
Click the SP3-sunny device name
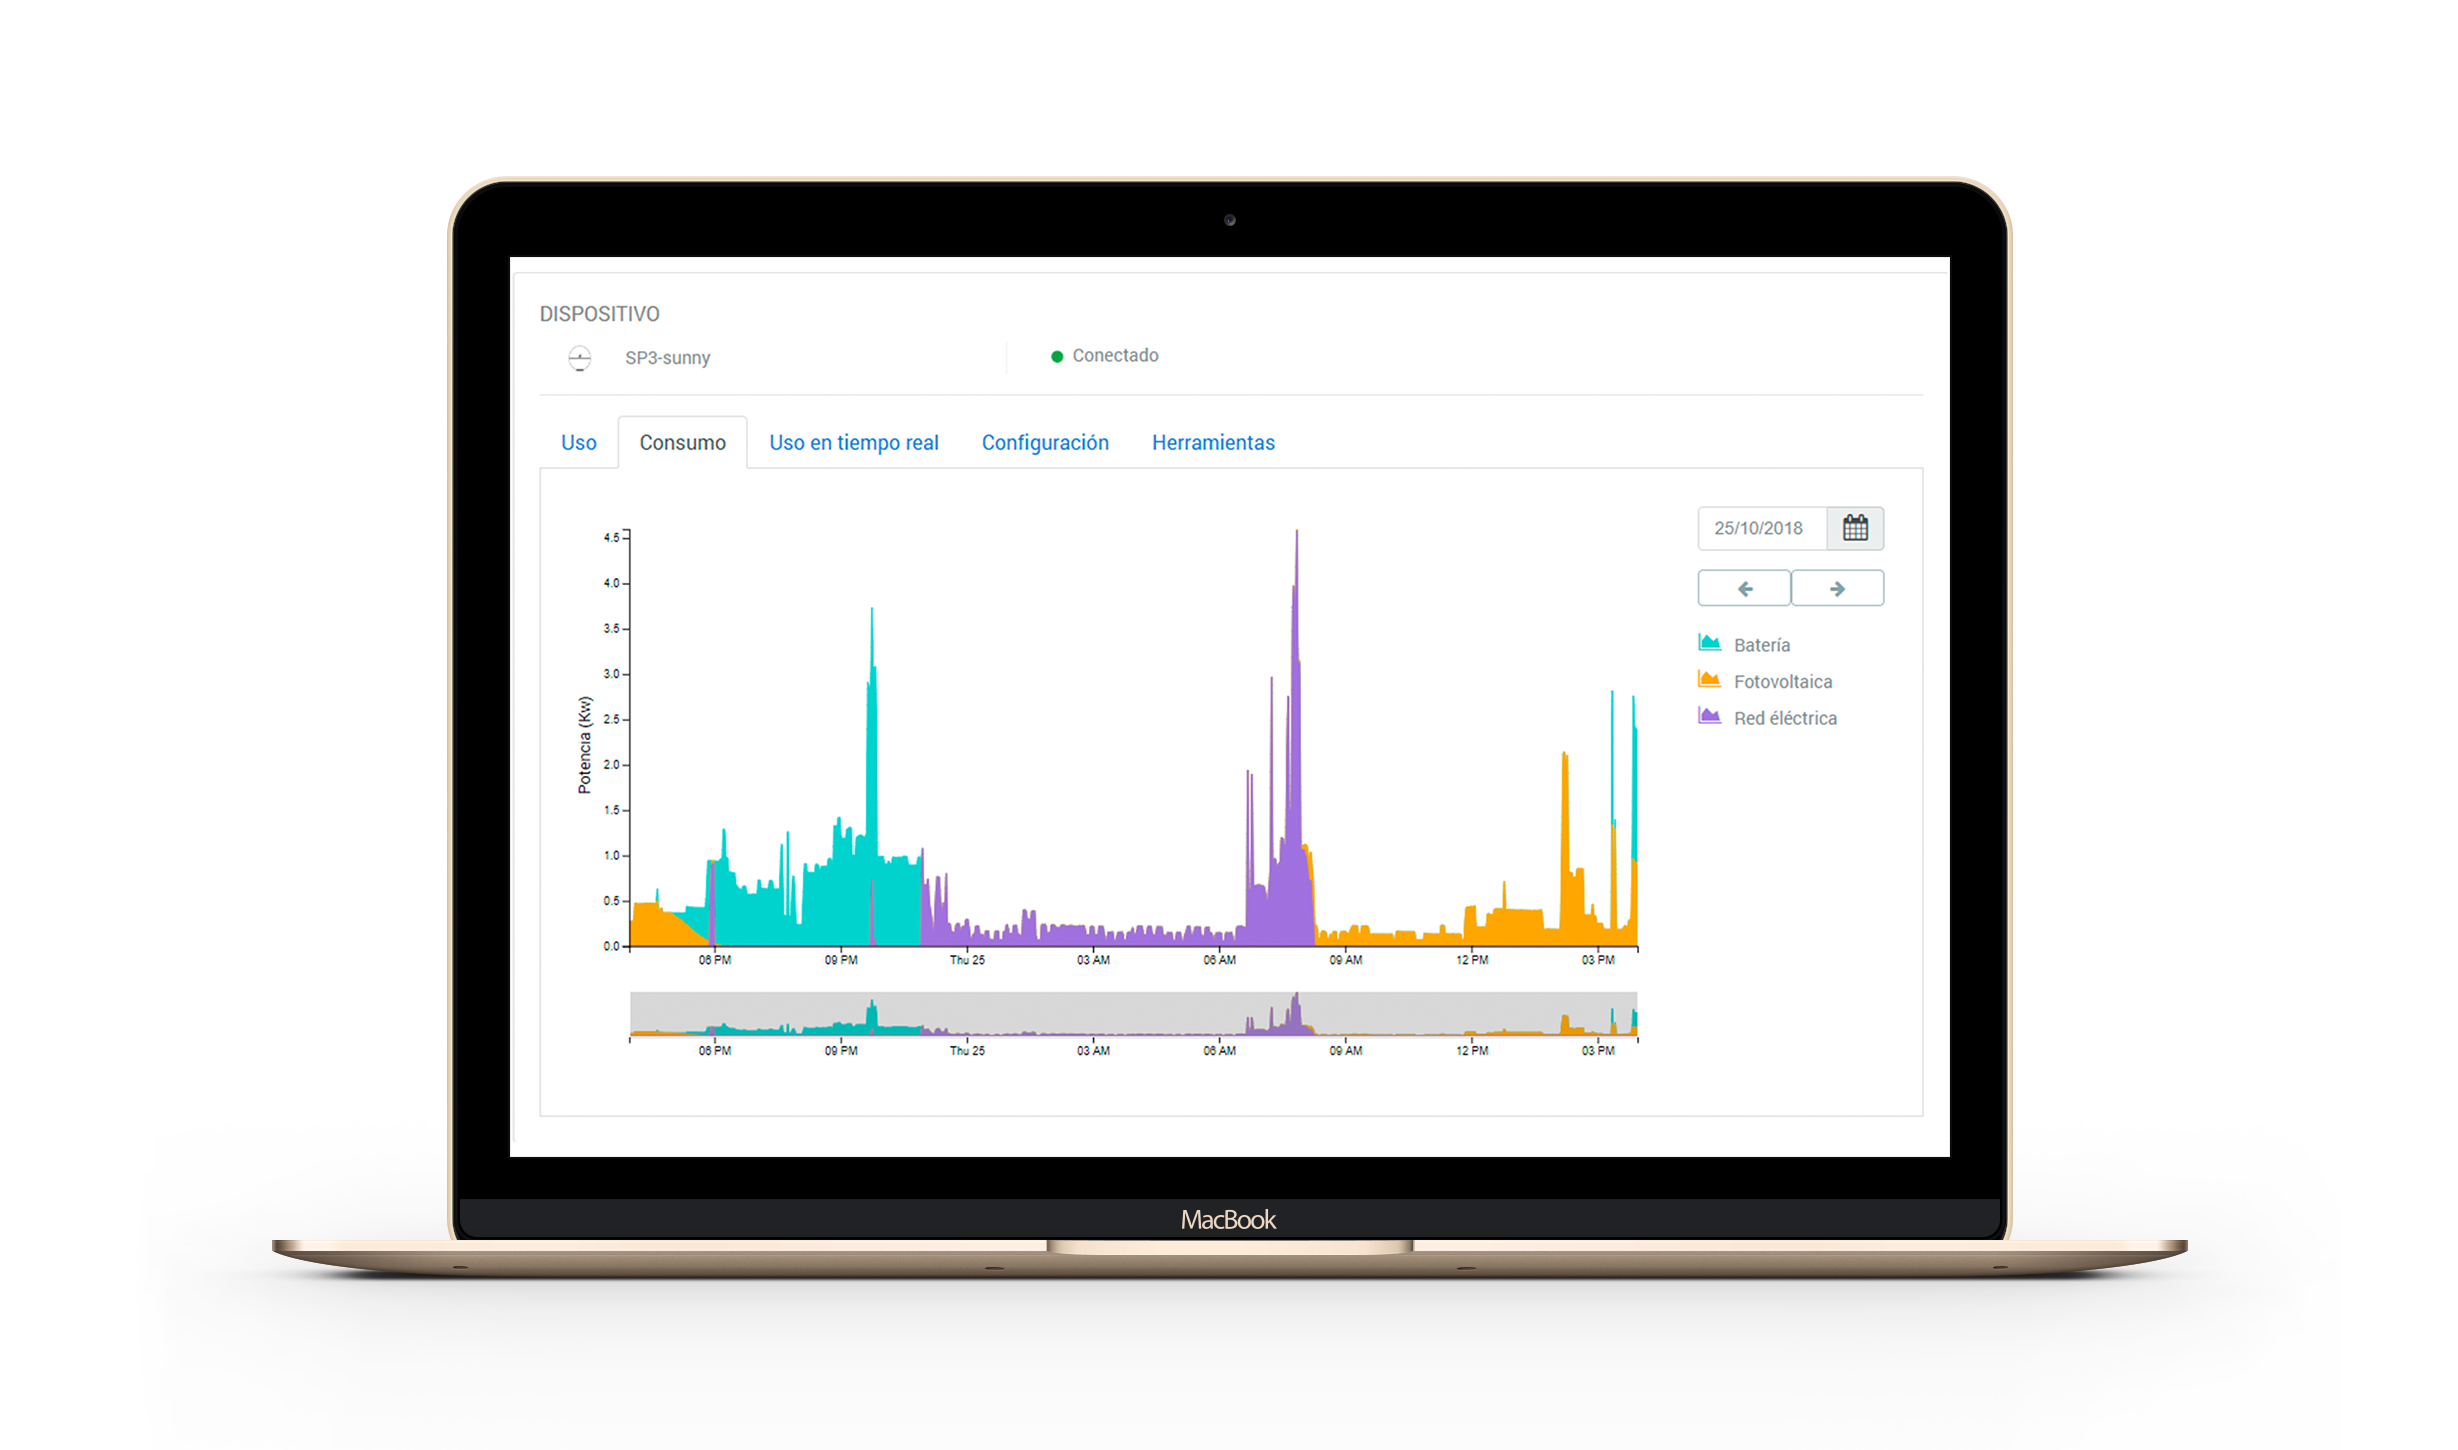click(x=667, y=358)
